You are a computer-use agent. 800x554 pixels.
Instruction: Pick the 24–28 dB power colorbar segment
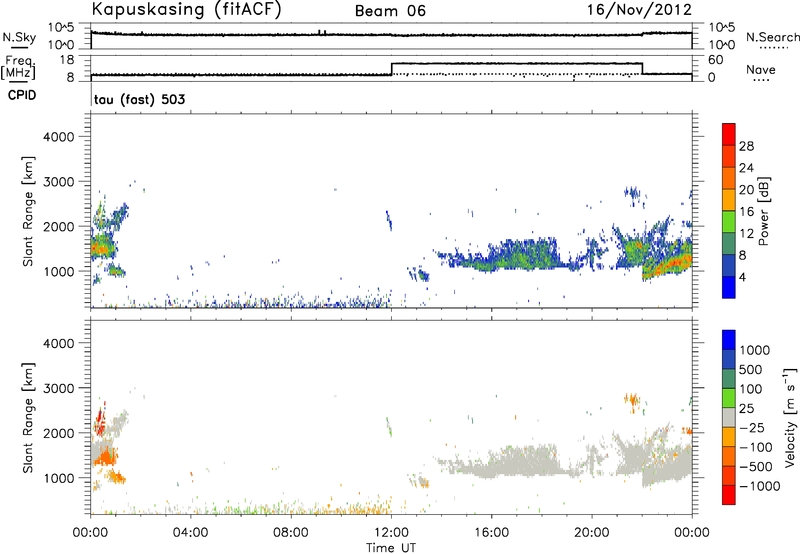729,156
